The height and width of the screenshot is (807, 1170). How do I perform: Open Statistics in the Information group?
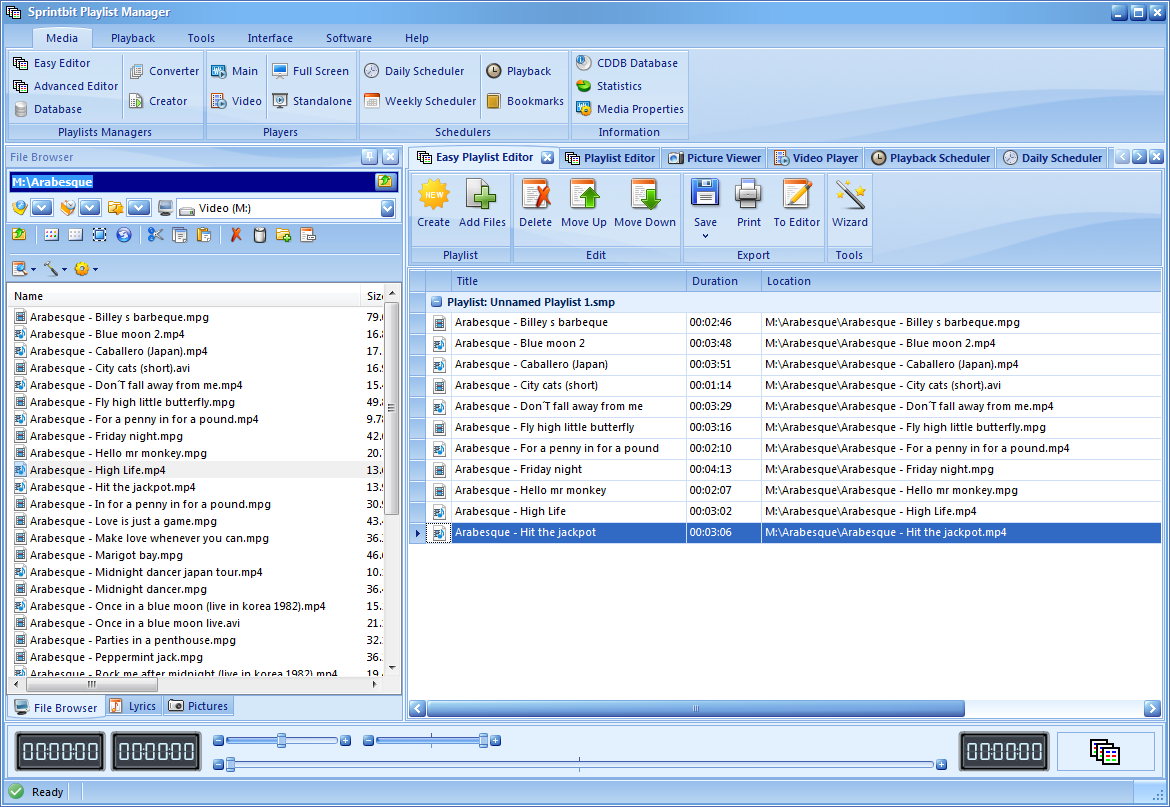(609, 86)
